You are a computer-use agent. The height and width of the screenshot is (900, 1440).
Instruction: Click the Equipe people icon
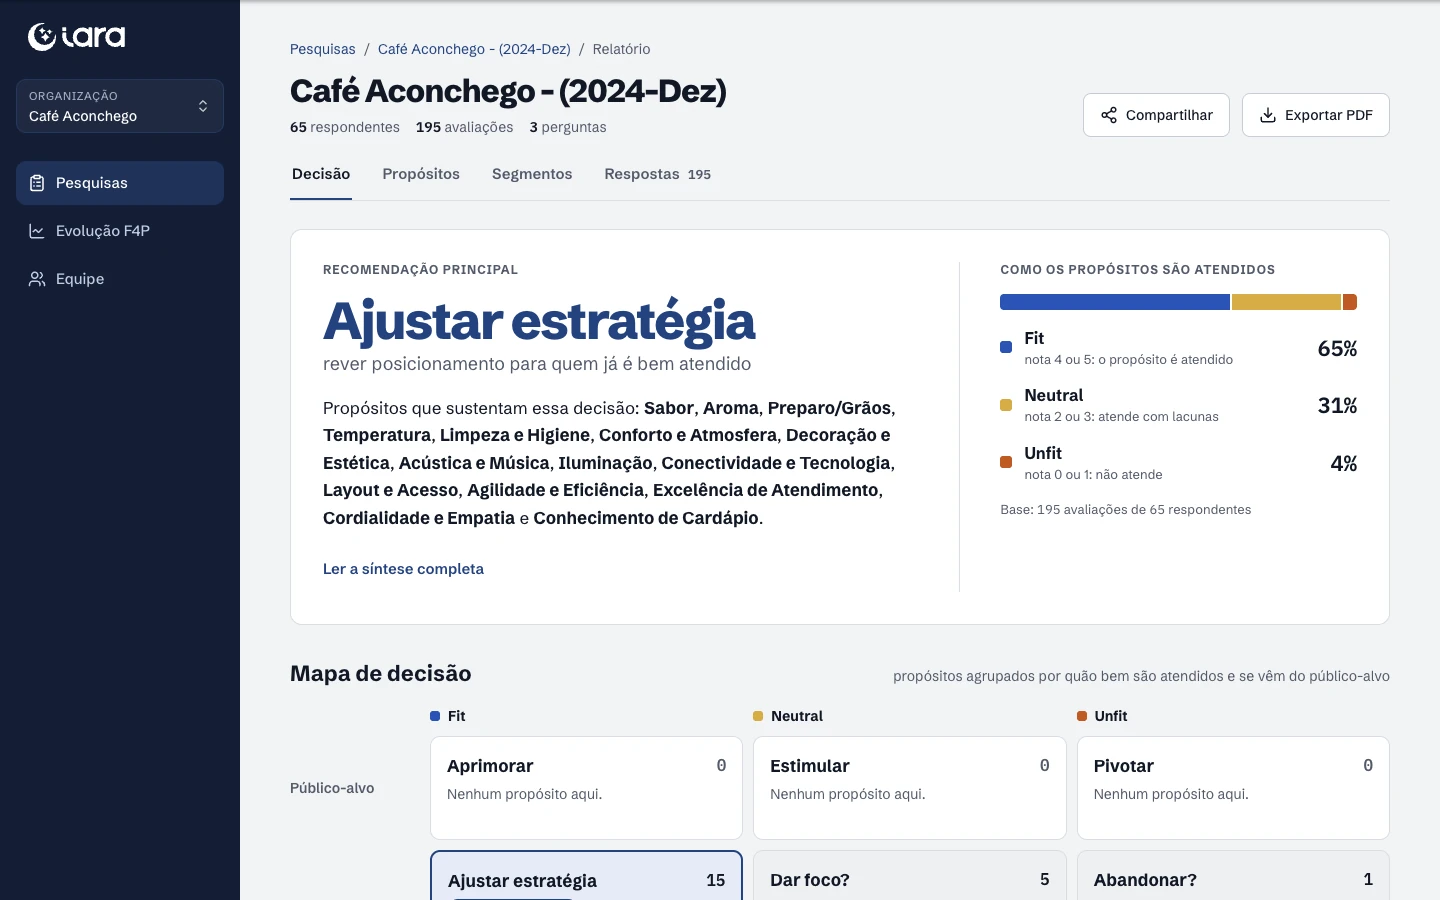(37, 279)
